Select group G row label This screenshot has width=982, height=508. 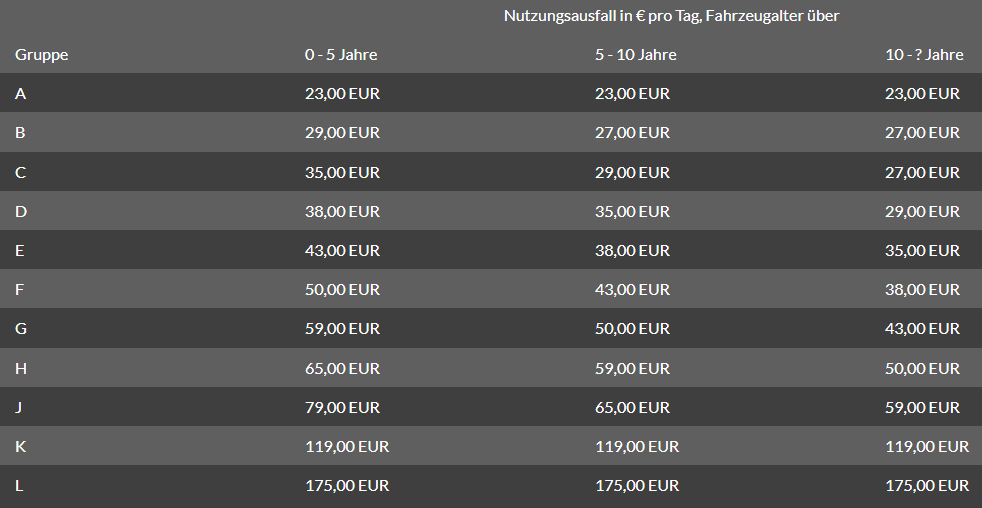click(x=21, y=328)
